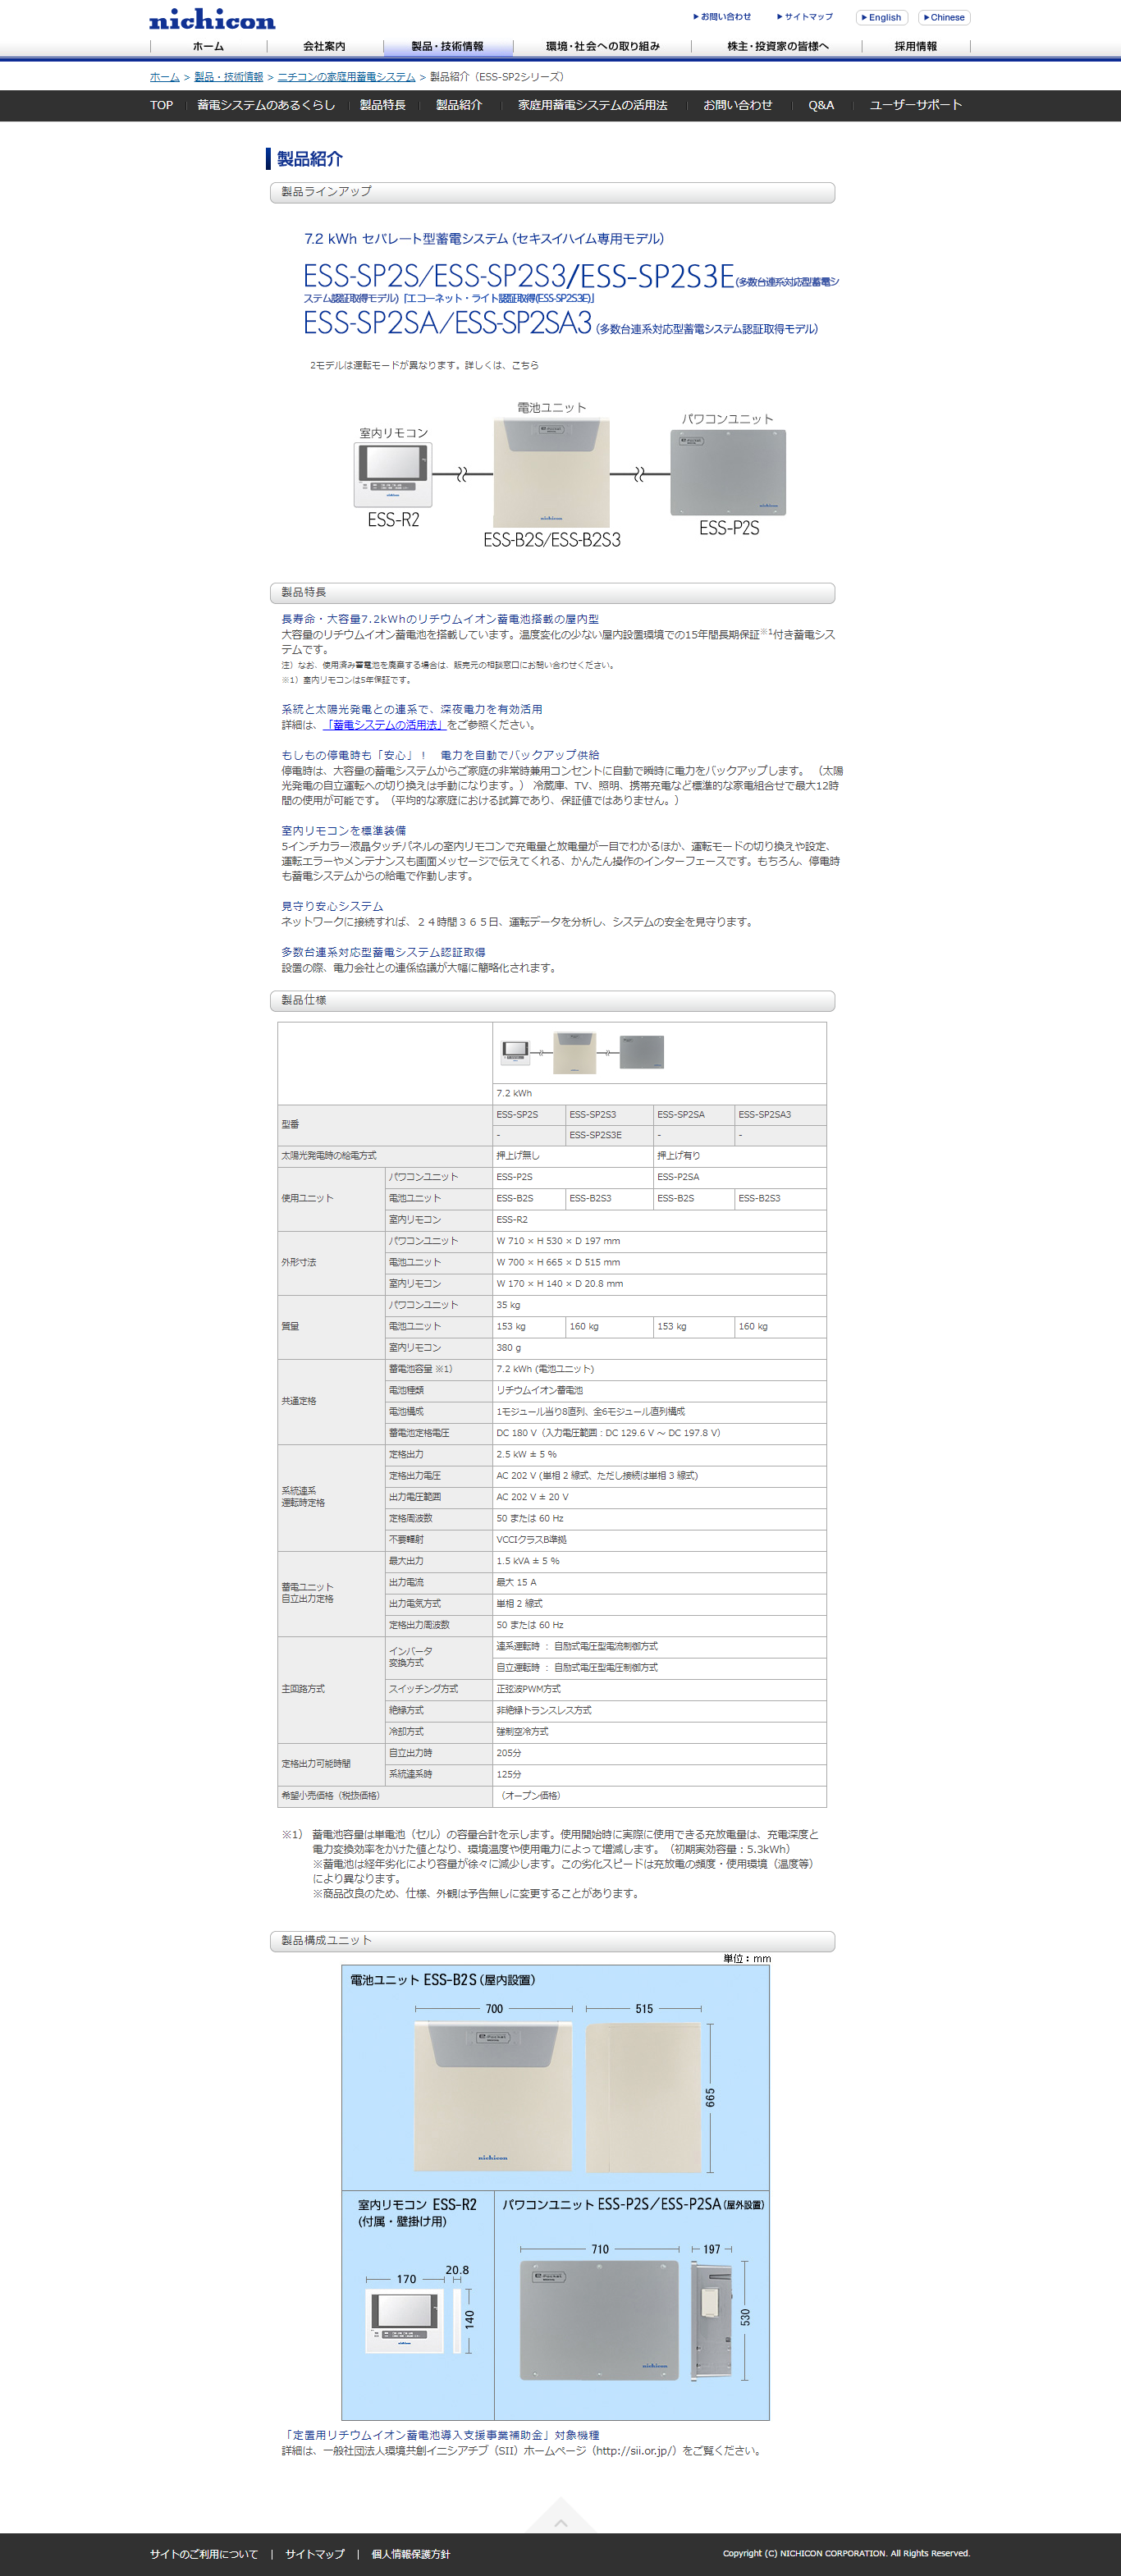
Task: Switch language to Chinese
Action: pyautogui.click(x=944, y=17)
